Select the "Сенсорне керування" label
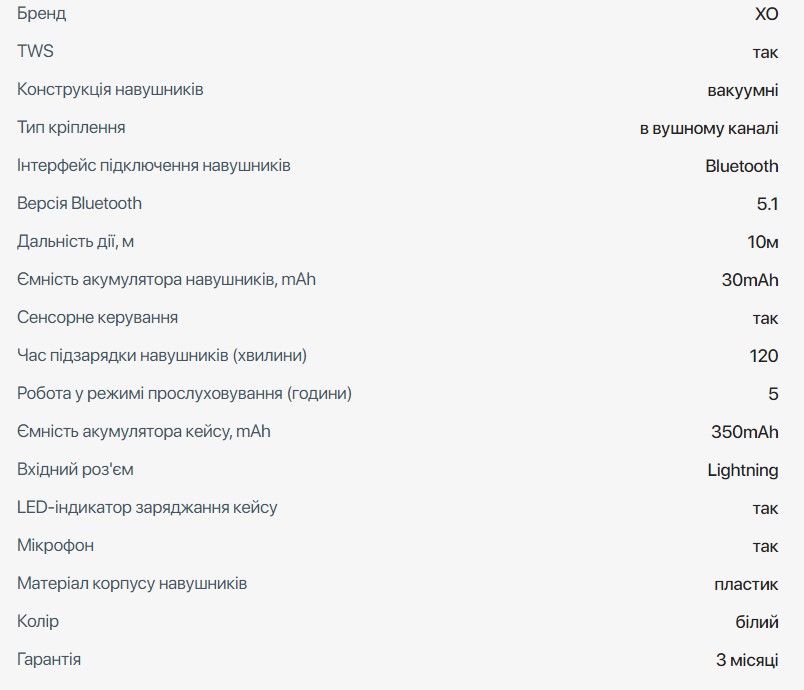The image size is (804, 690). 97,317
